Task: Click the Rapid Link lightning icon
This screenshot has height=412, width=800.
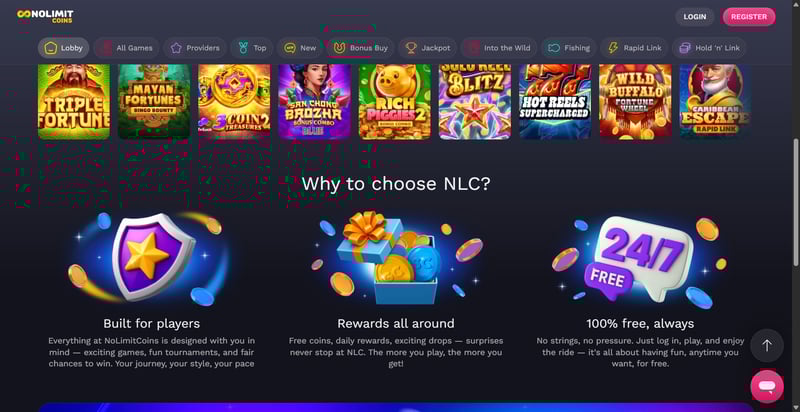Action: 613,48
